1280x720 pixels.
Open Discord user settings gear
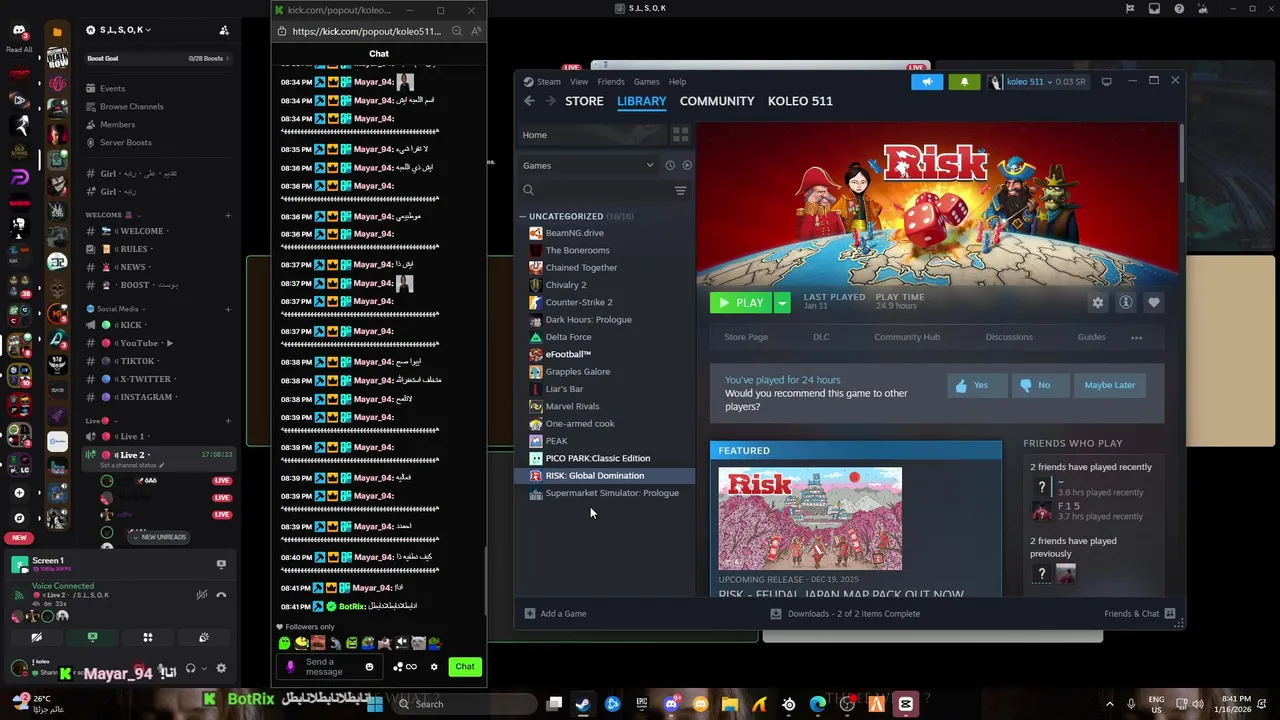pyautogui.click(x=221, y=669)
